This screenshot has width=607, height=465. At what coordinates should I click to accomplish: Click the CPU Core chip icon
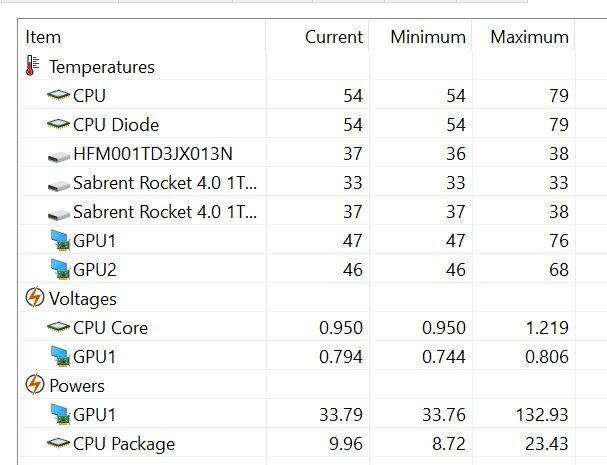[x=58, y=328]
